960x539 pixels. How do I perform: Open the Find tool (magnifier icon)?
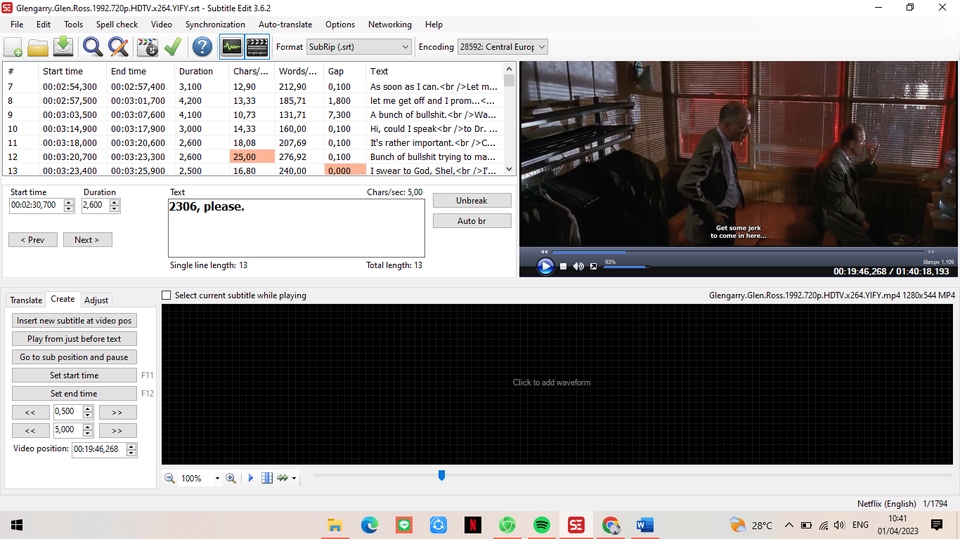pos(92,47)
